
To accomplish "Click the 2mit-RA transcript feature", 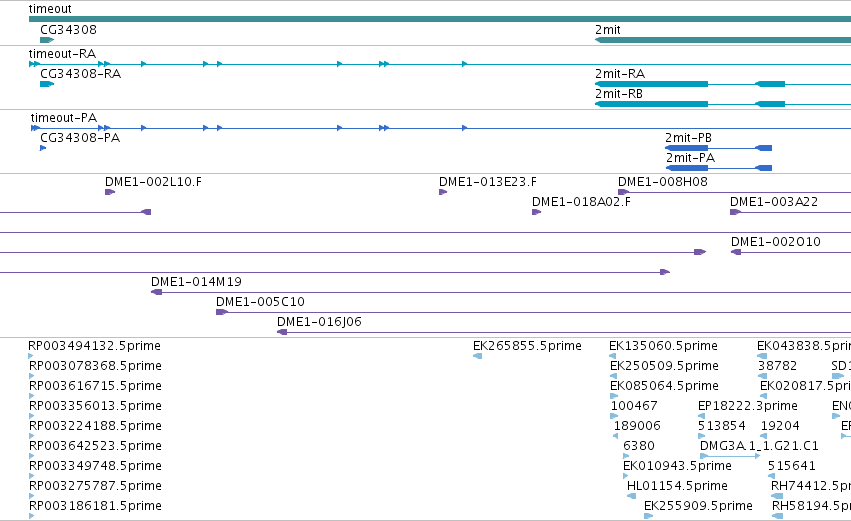I will point(723,84).
